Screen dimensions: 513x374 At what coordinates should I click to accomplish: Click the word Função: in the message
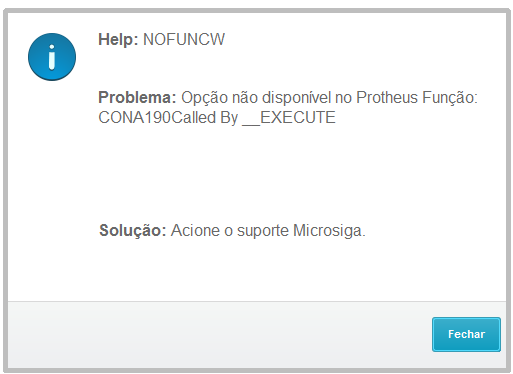pos(450,98)
